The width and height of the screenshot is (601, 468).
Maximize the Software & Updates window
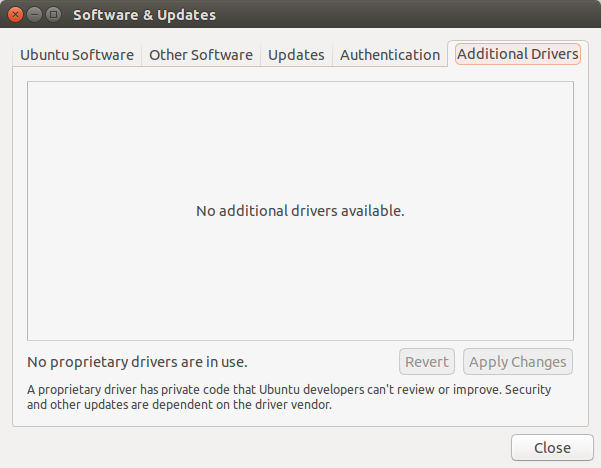(54, 15)
